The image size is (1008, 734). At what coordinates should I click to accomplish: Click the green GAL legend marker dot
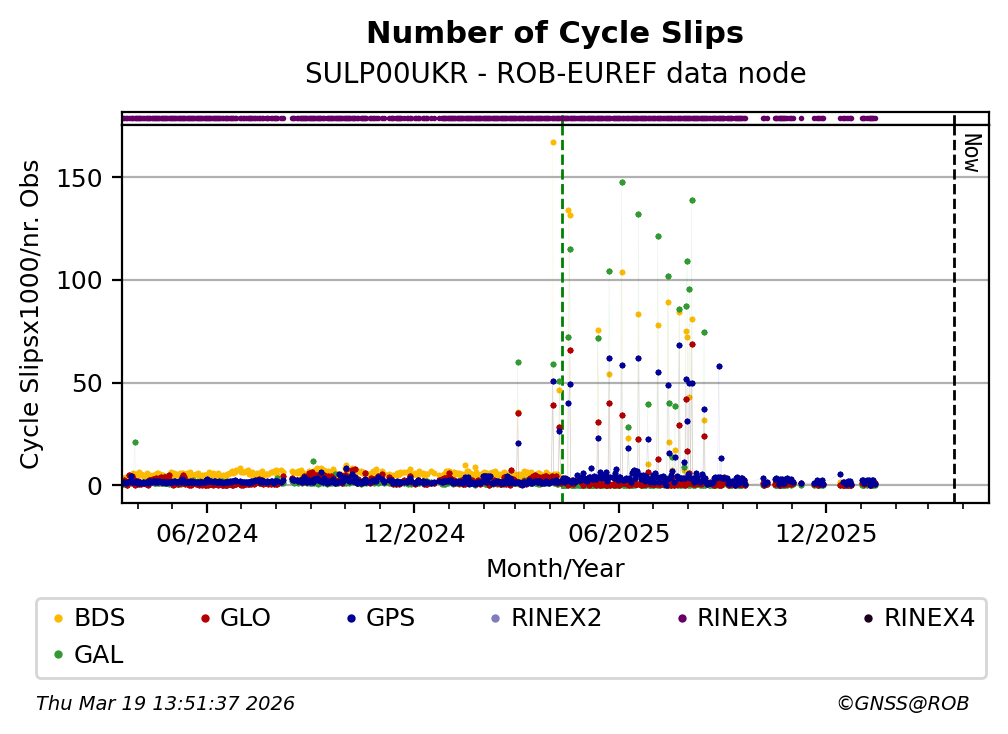58,655
